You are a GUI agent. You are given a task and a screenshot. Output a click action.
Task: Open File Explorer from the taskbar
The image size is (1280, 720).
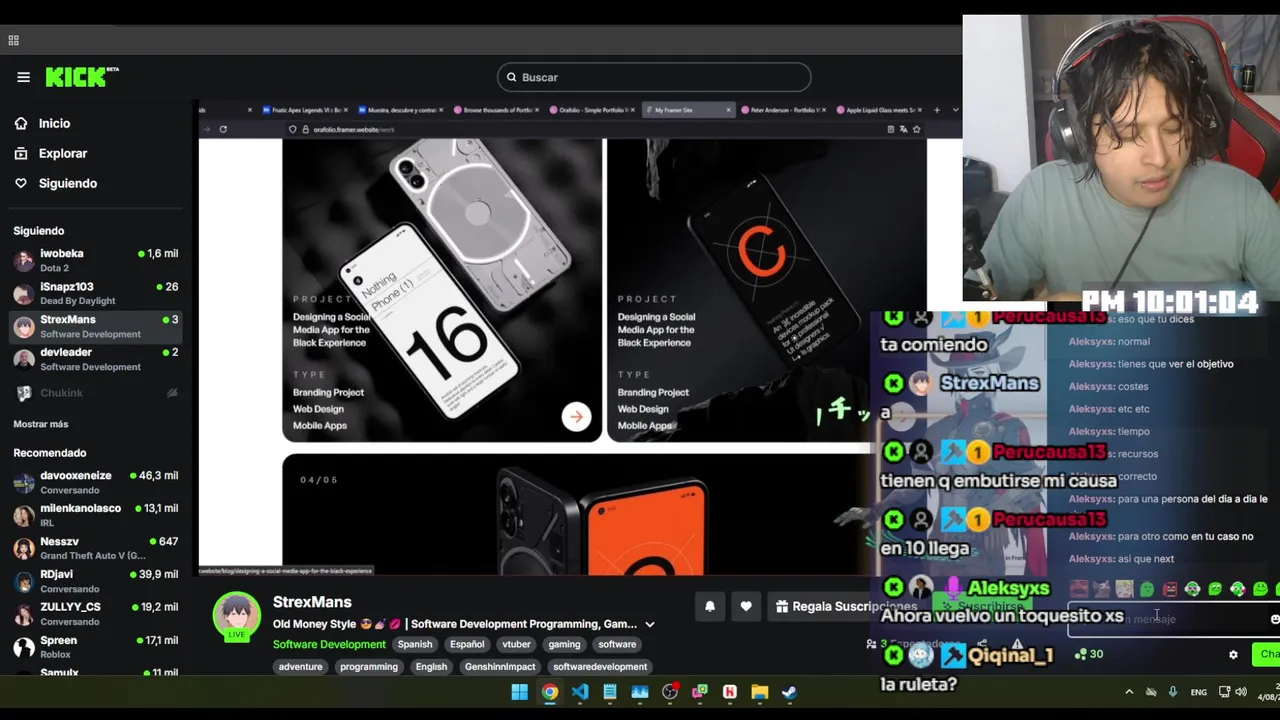point(760,692)
